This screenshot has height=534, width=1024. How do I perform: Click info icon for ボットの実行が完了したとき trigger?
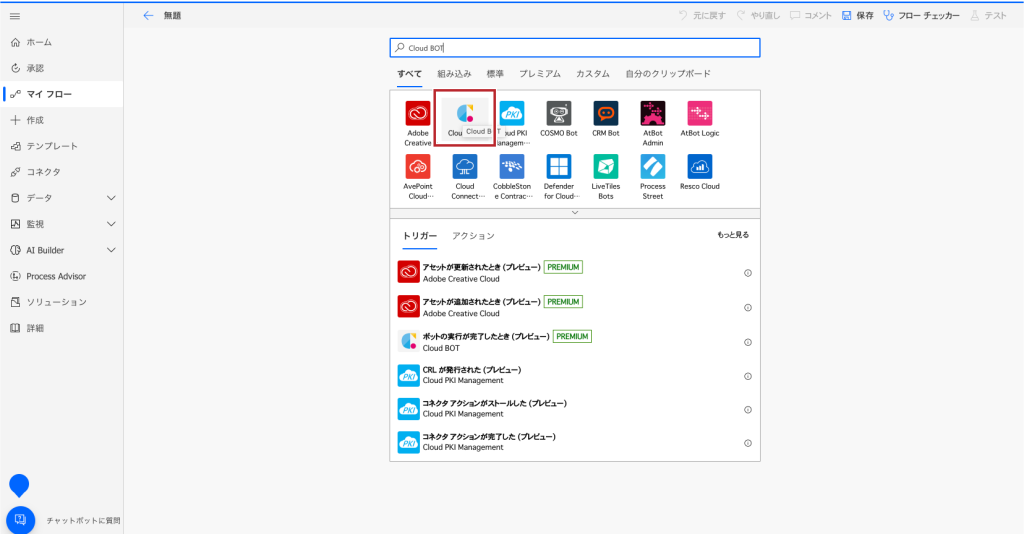coord(748,342)
